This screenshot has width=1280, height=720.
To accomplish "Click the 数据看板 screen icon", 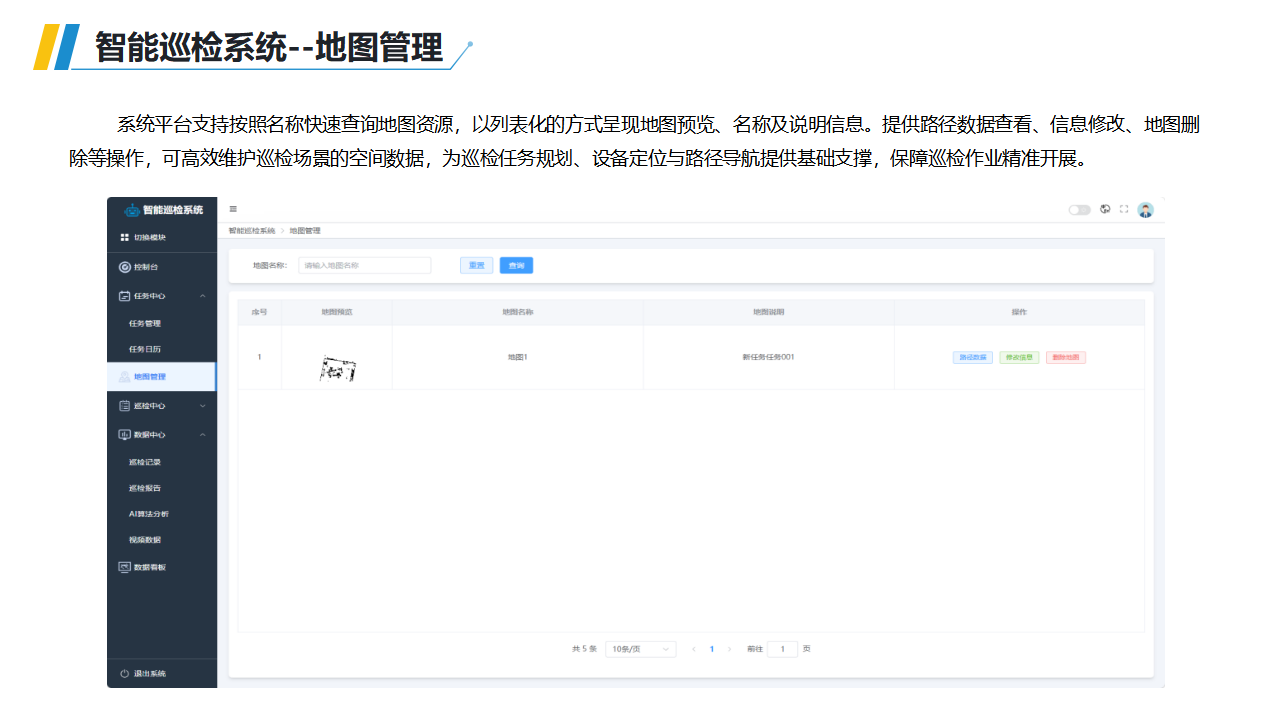I will click(x=125, y=567).
